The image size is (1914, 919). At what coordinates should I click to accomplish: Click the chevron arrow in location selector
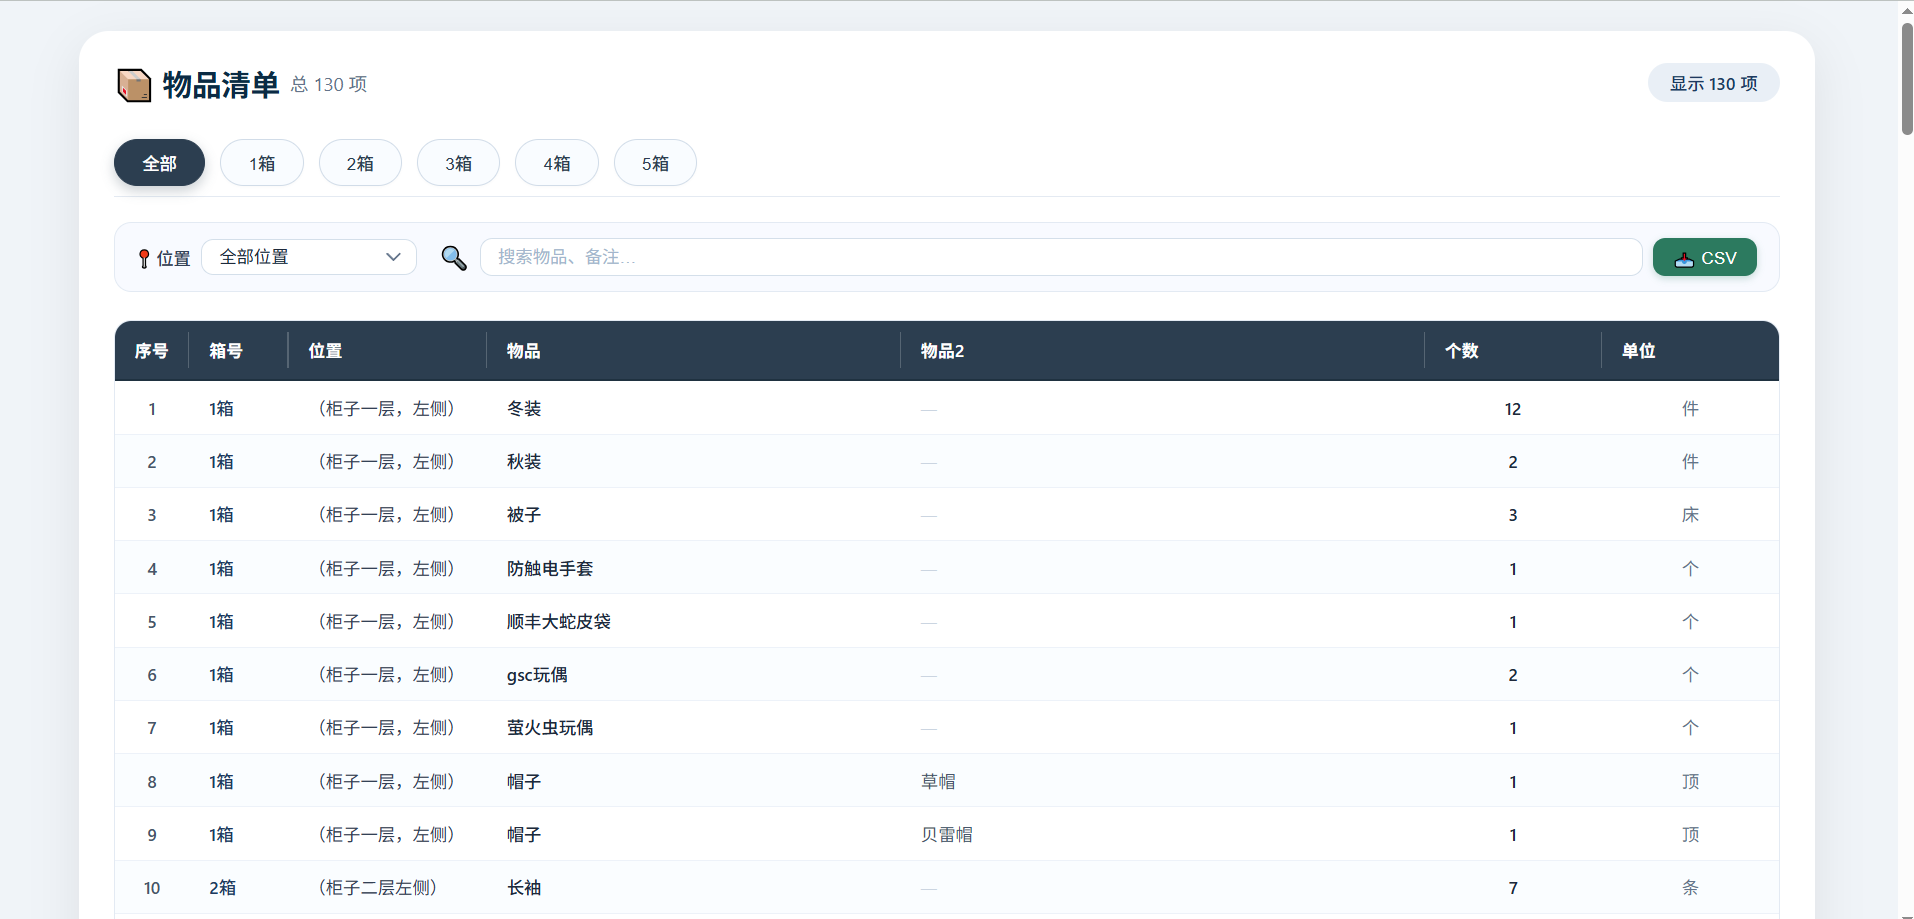(x=393, y=257)
